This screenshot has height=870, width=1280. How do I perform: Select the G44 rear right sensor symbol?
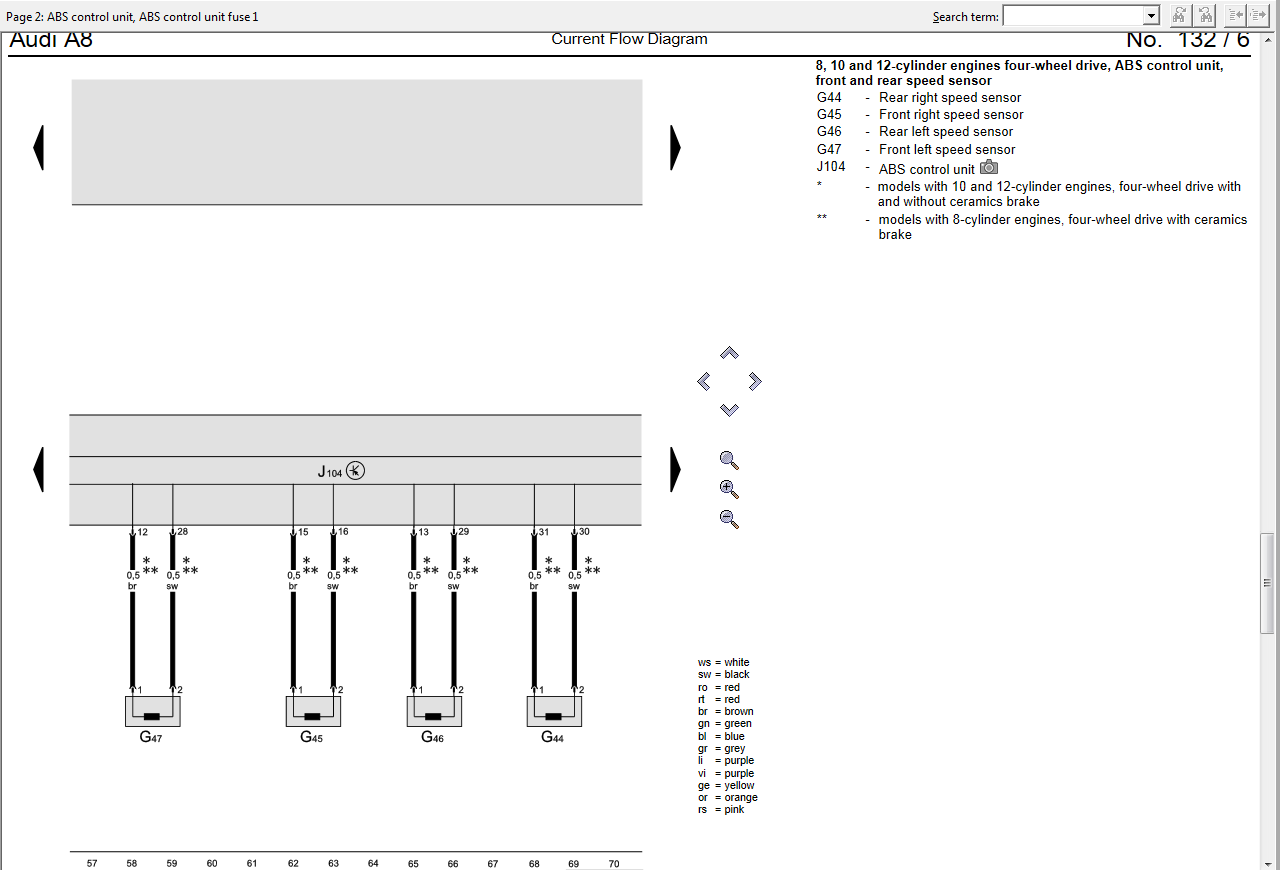click(x=554, y=712)
